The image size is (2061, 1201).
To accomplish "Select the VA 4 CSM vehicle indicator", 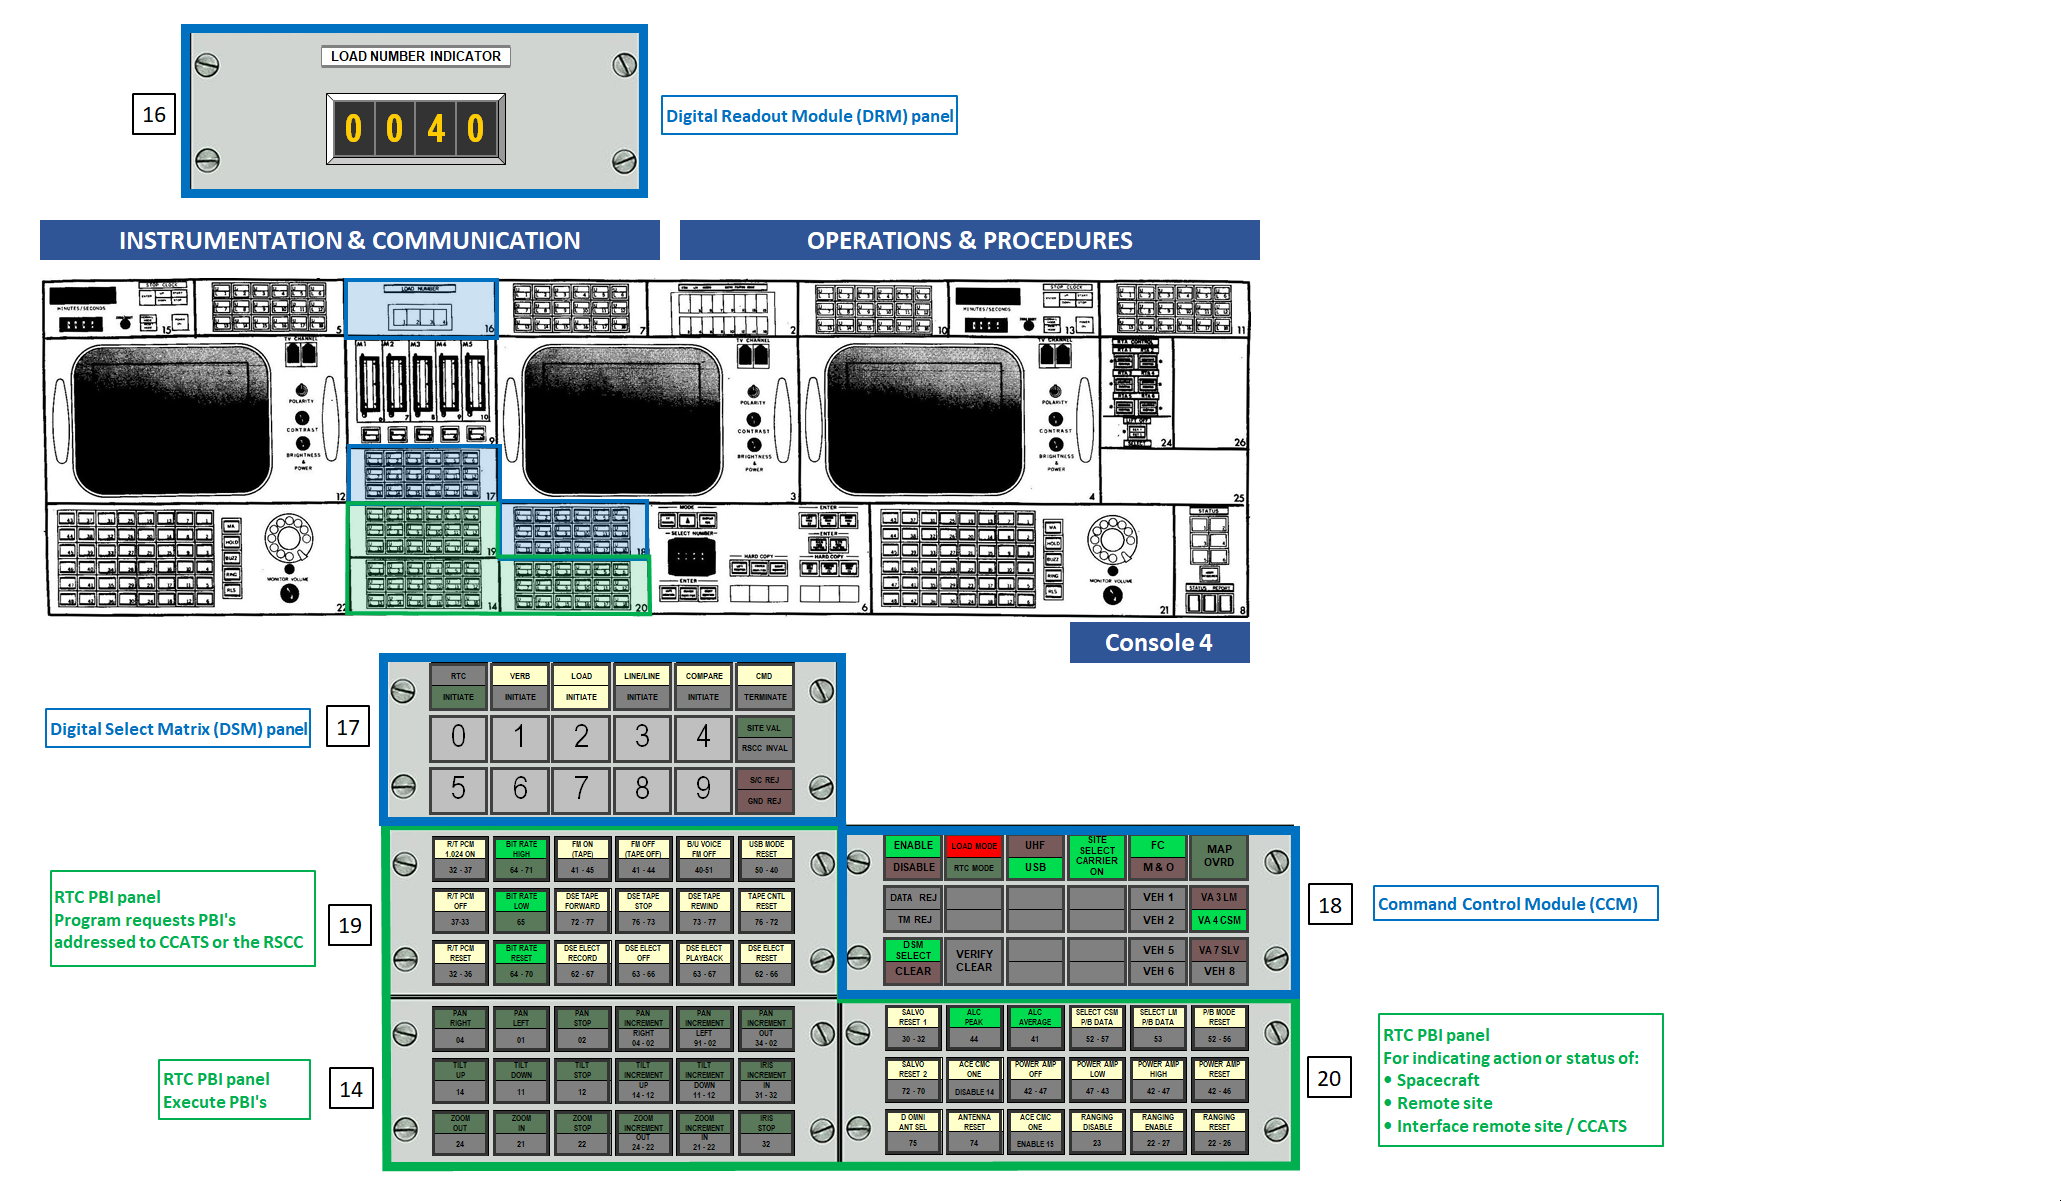I will [1218, 920].
